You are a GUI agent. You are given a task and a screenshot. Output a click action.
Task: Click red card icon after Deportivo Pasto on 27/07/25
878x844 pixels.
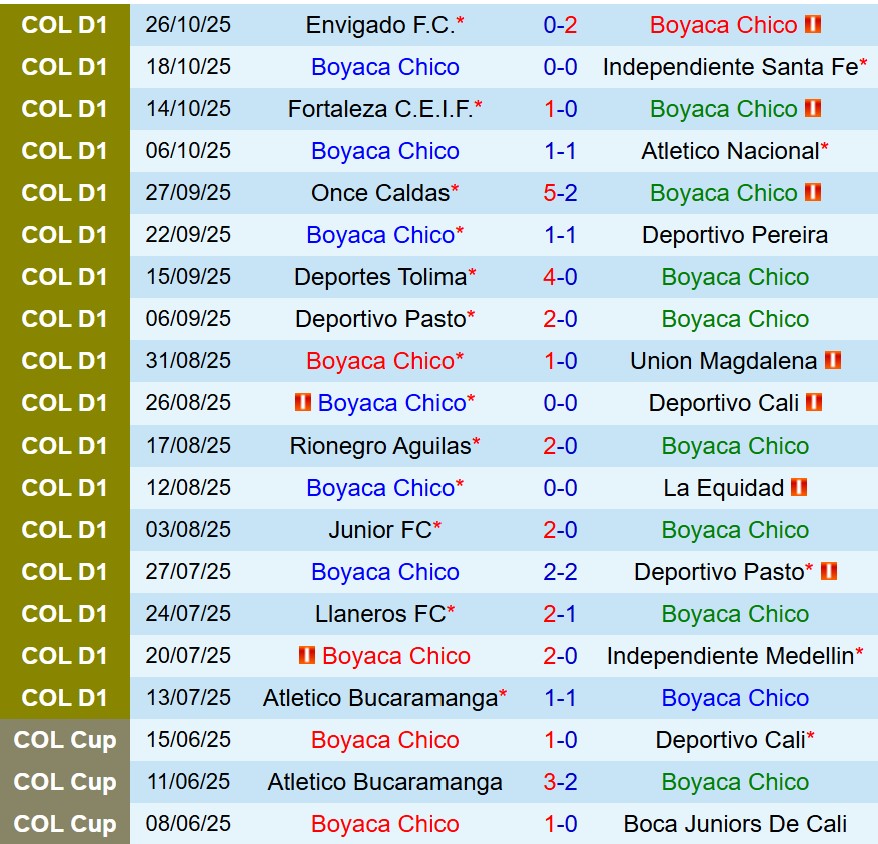tap(829, 572)
